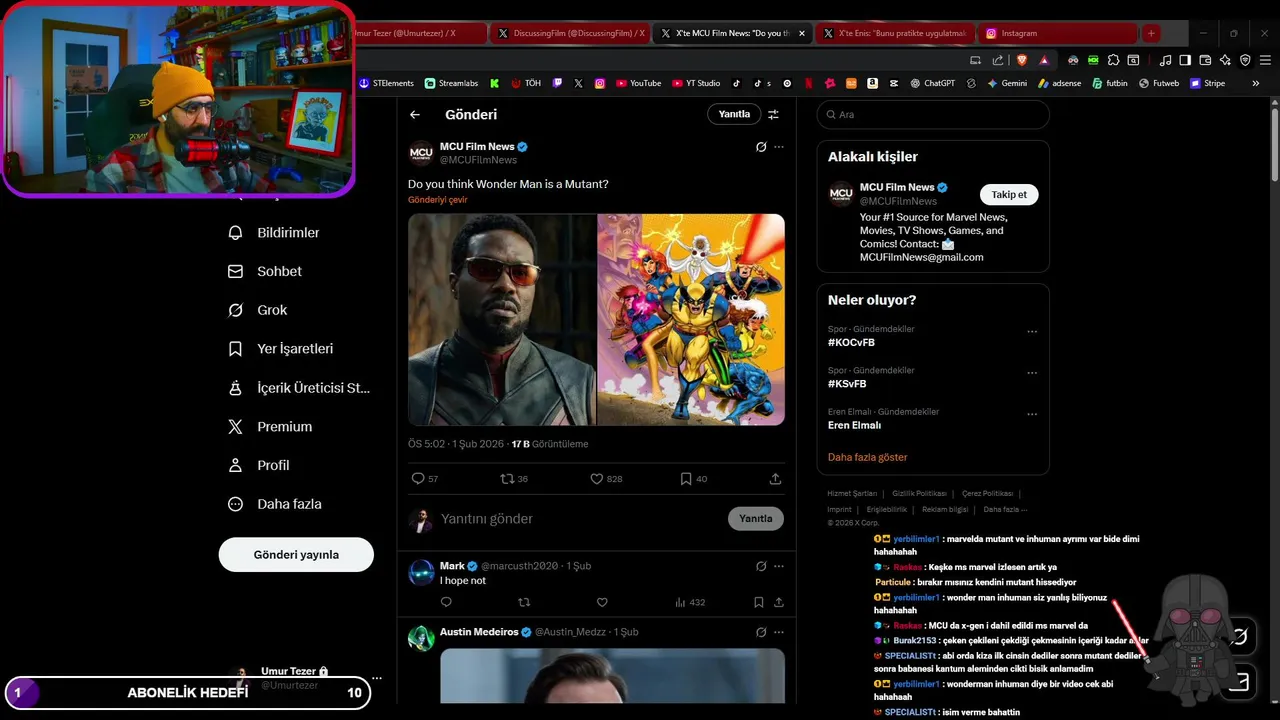Open the browser extensions puzzle icon
This screenshot has height=720, width=1280.
[1113, 60]
